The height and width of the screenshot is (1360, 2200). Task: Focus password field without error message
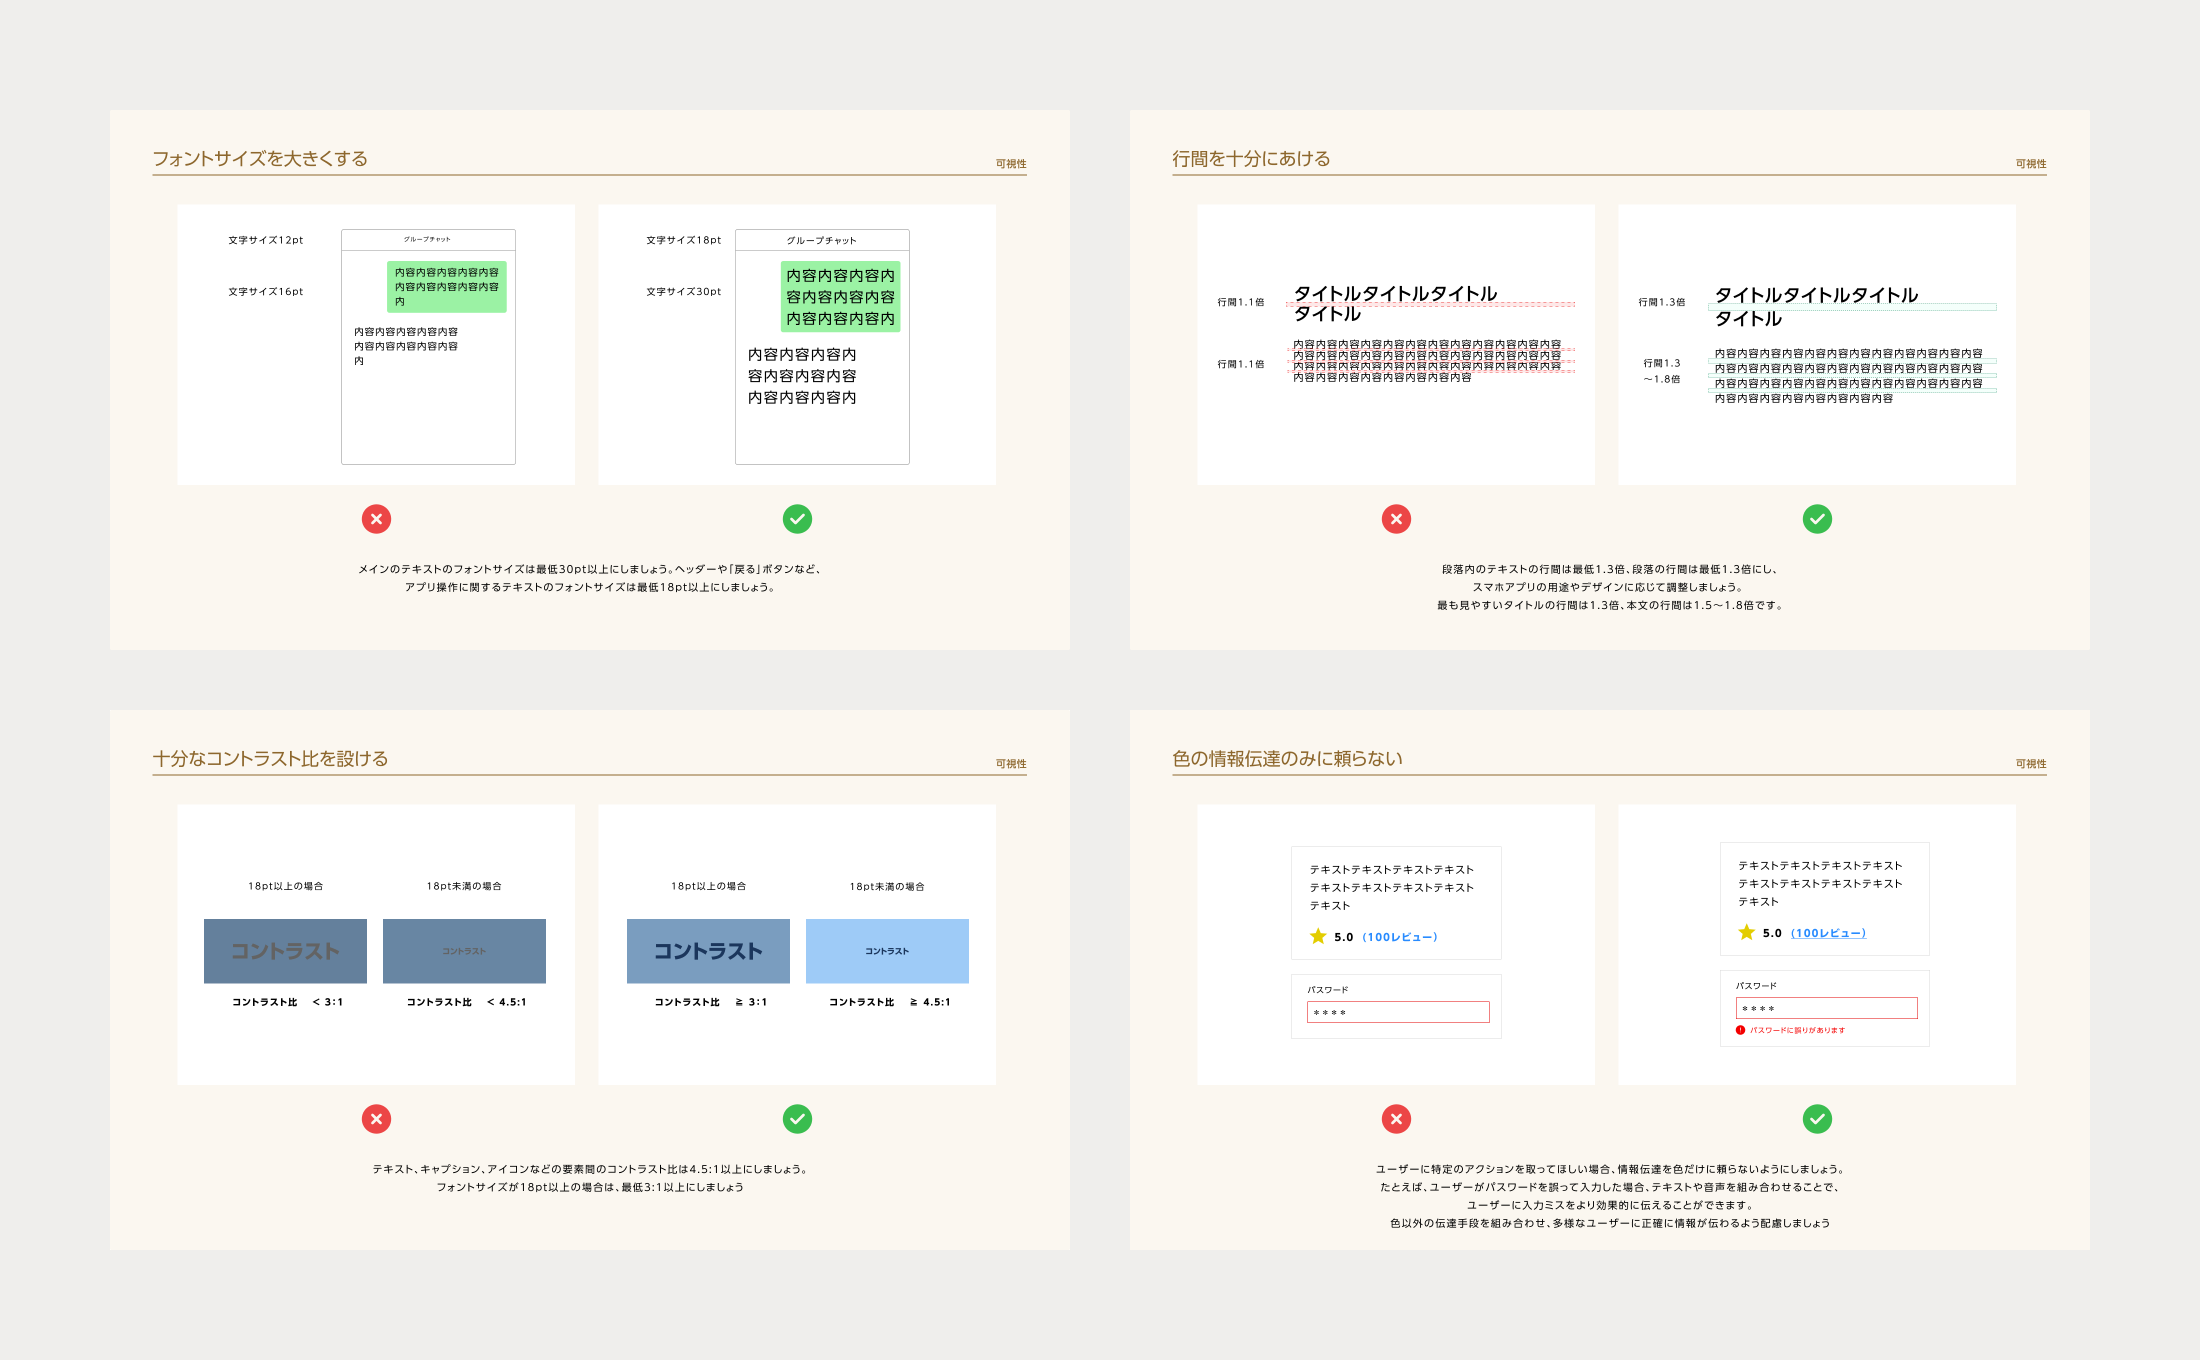coord(1397,1012)
